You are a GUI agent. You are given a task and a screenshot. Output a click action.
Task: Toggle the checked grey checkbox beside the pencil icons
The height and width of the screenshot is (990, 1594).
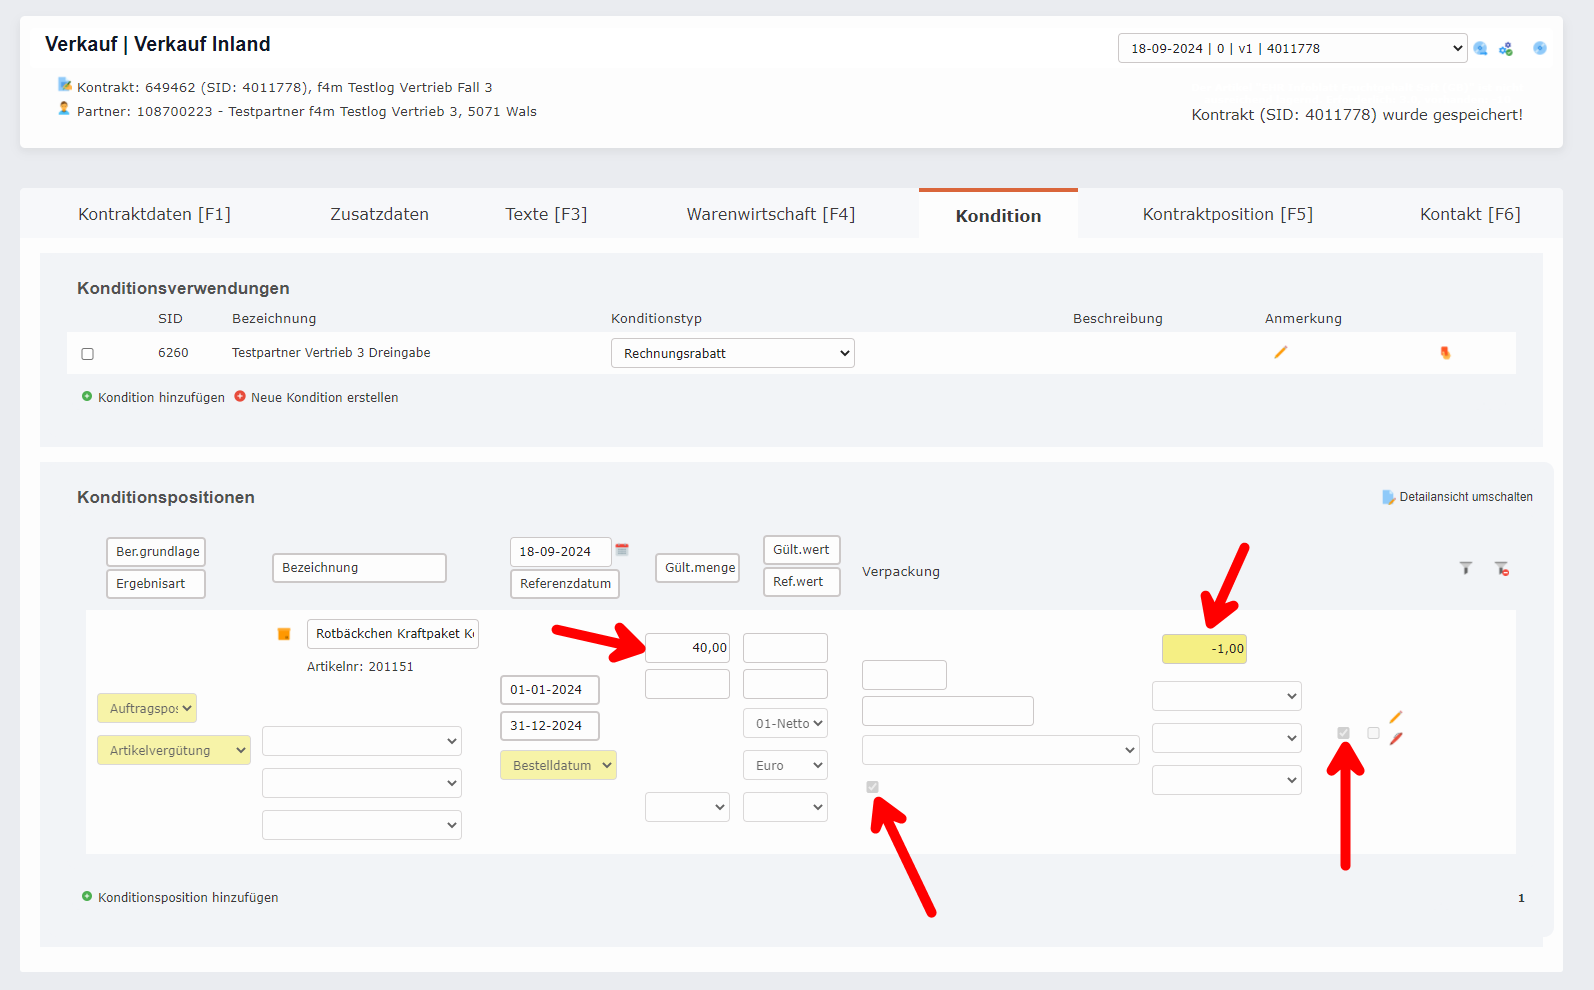pos(1344,733)
